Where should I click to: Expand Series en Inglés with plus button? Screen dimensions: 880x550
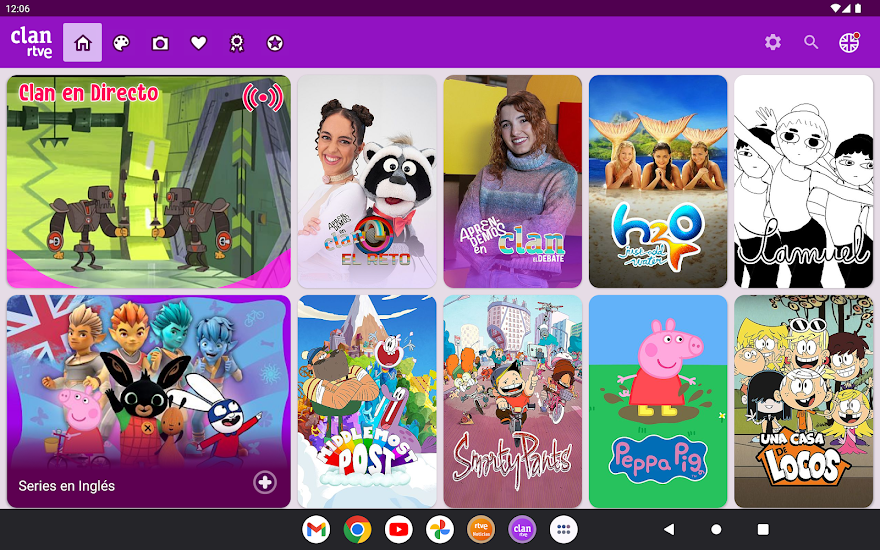(264, 483)
